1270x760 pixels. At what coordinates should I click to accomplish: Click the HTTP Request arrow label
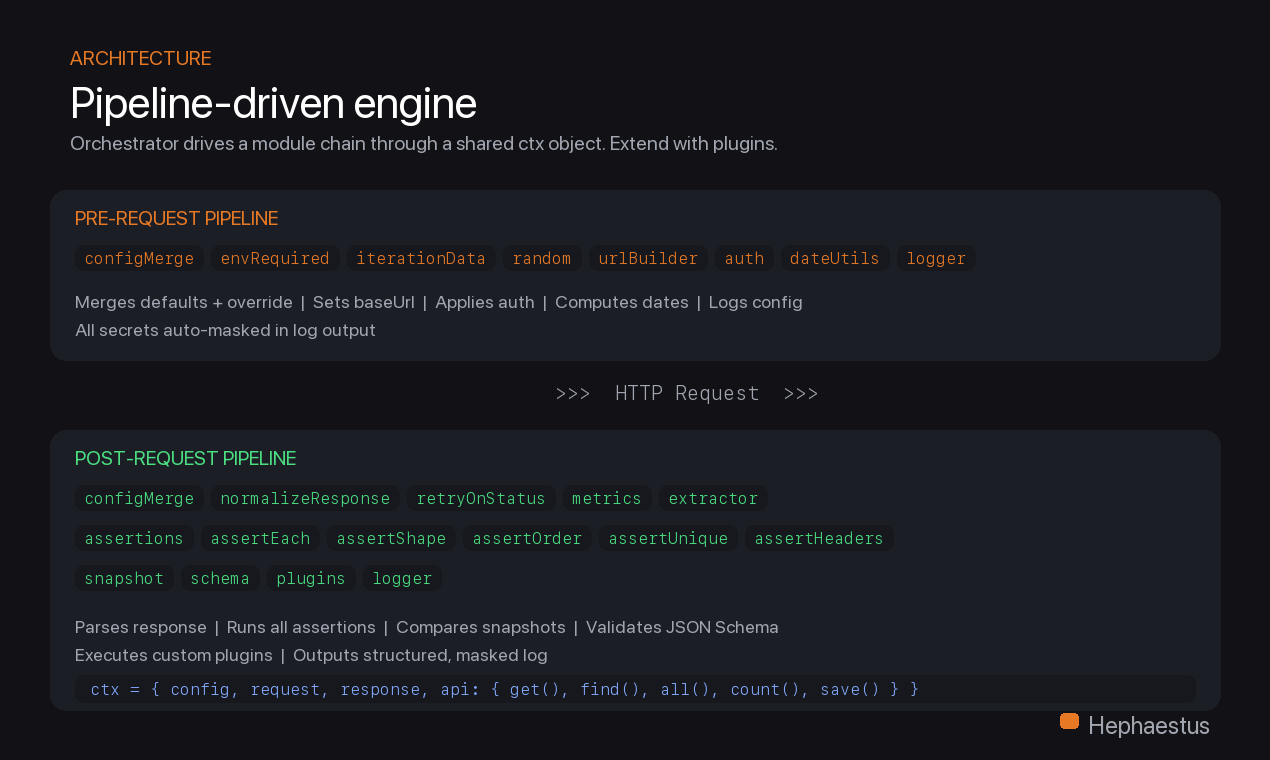pos(687,393)
